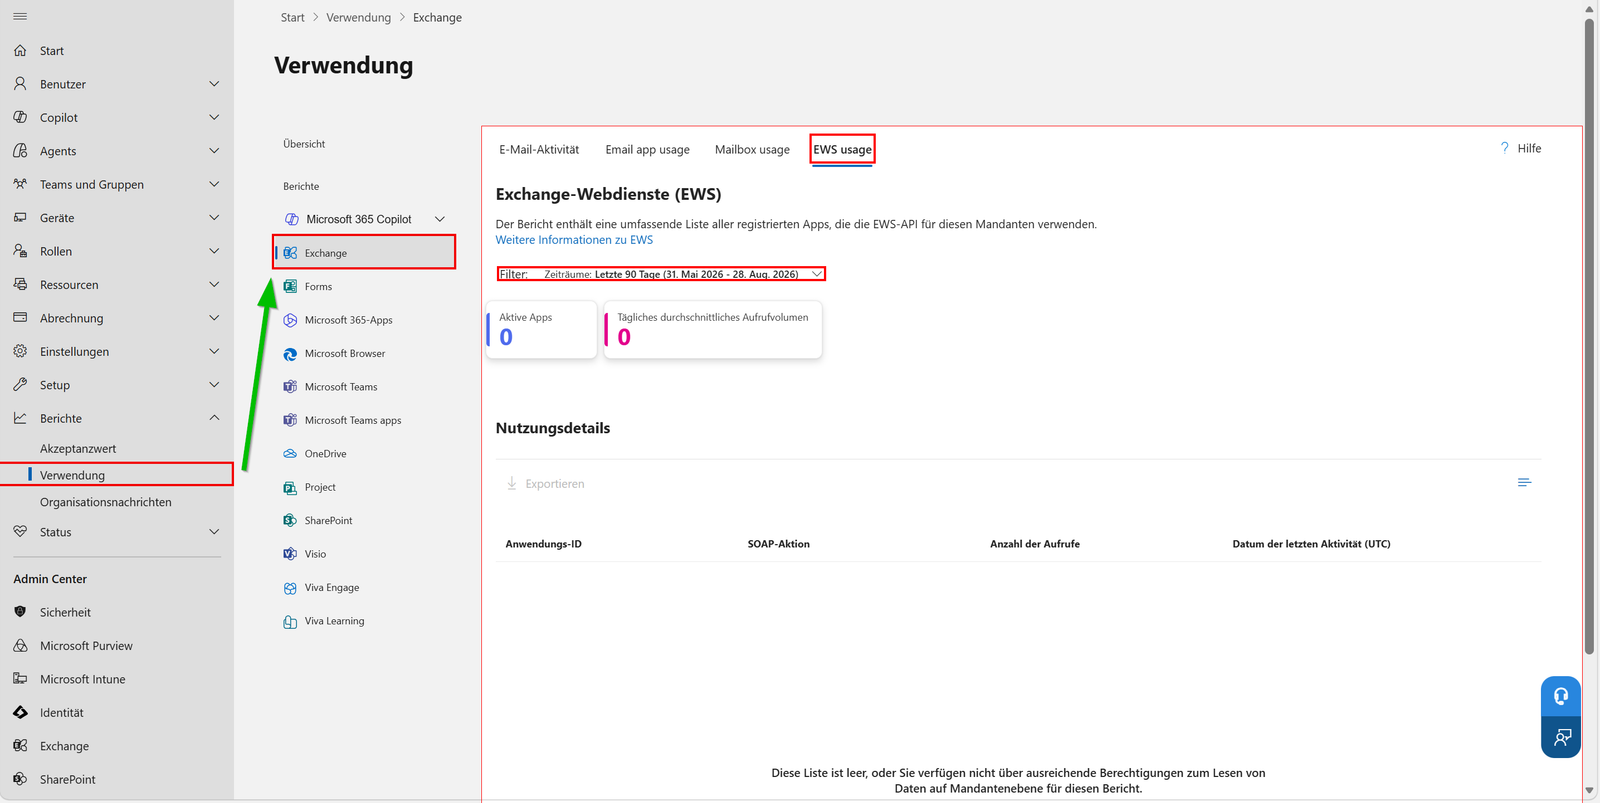Expand the Teams und Gruppen chevron

[214, 184]
